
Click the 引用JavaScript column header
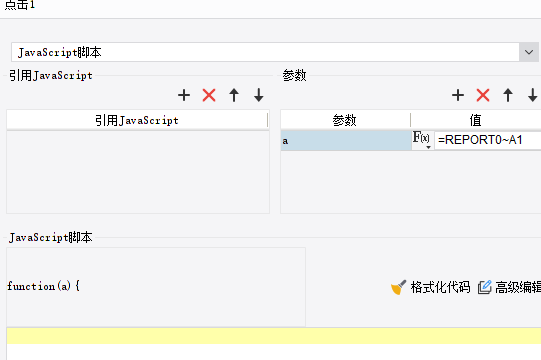[x=137, y=120]
